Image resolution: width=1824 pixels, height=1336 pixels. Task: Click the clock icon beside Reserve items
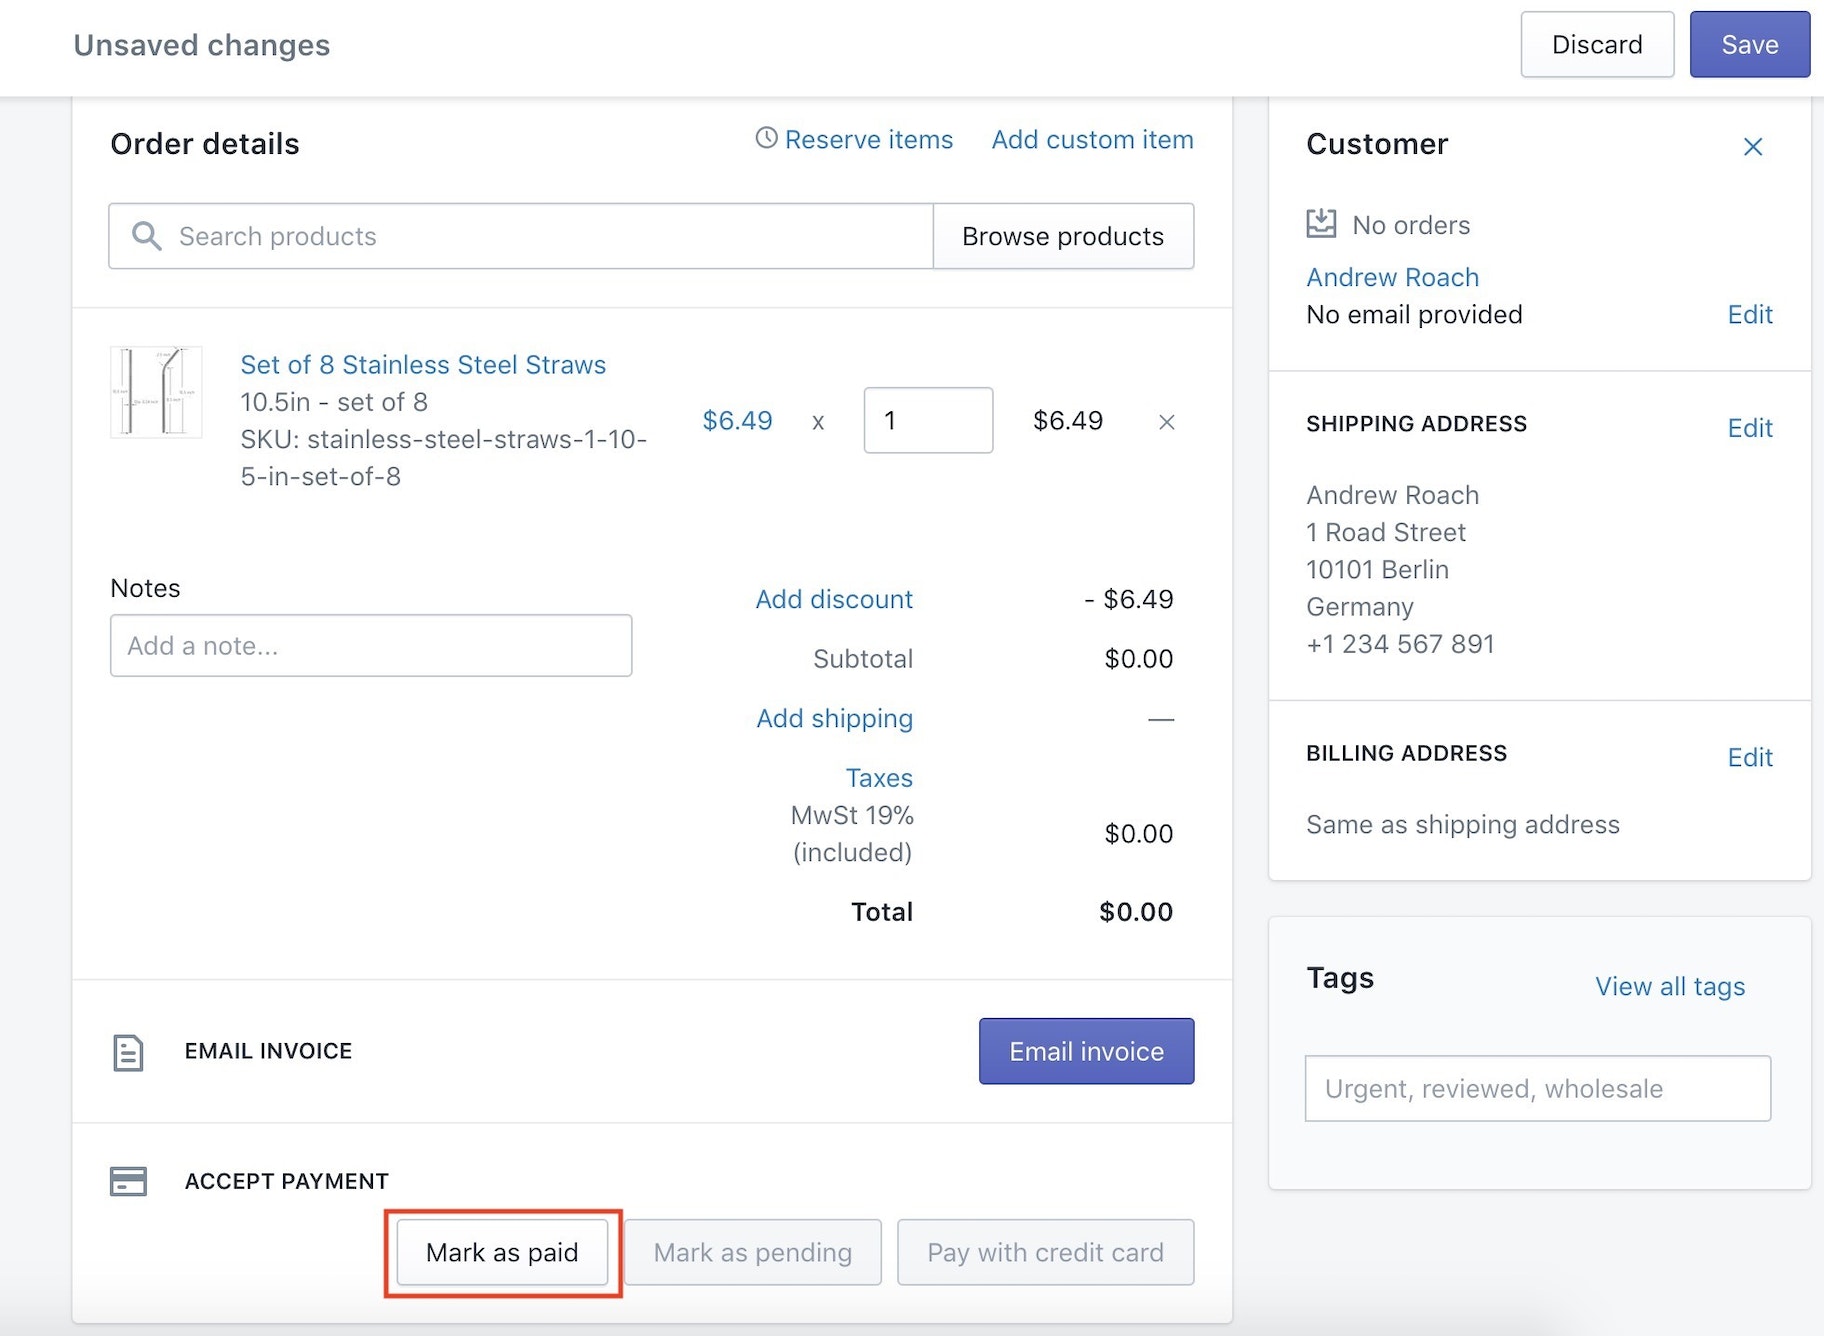766,139
